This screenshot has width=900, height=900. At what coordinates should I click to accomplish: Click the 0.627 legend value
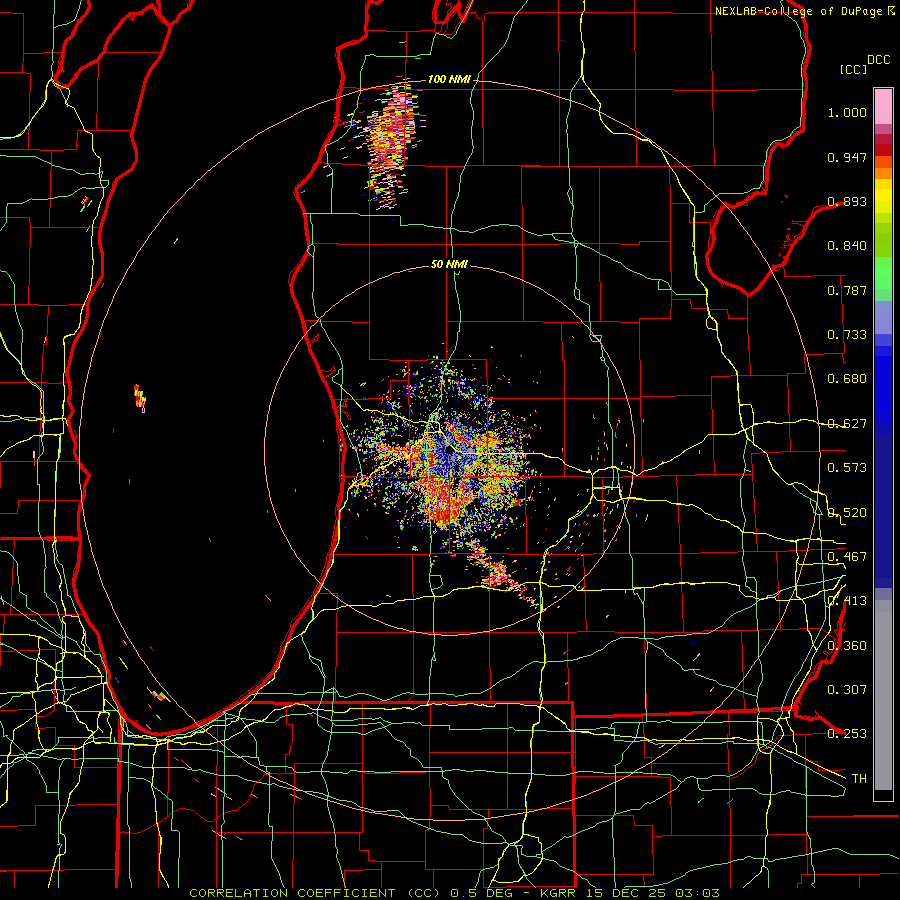point(847,424)
